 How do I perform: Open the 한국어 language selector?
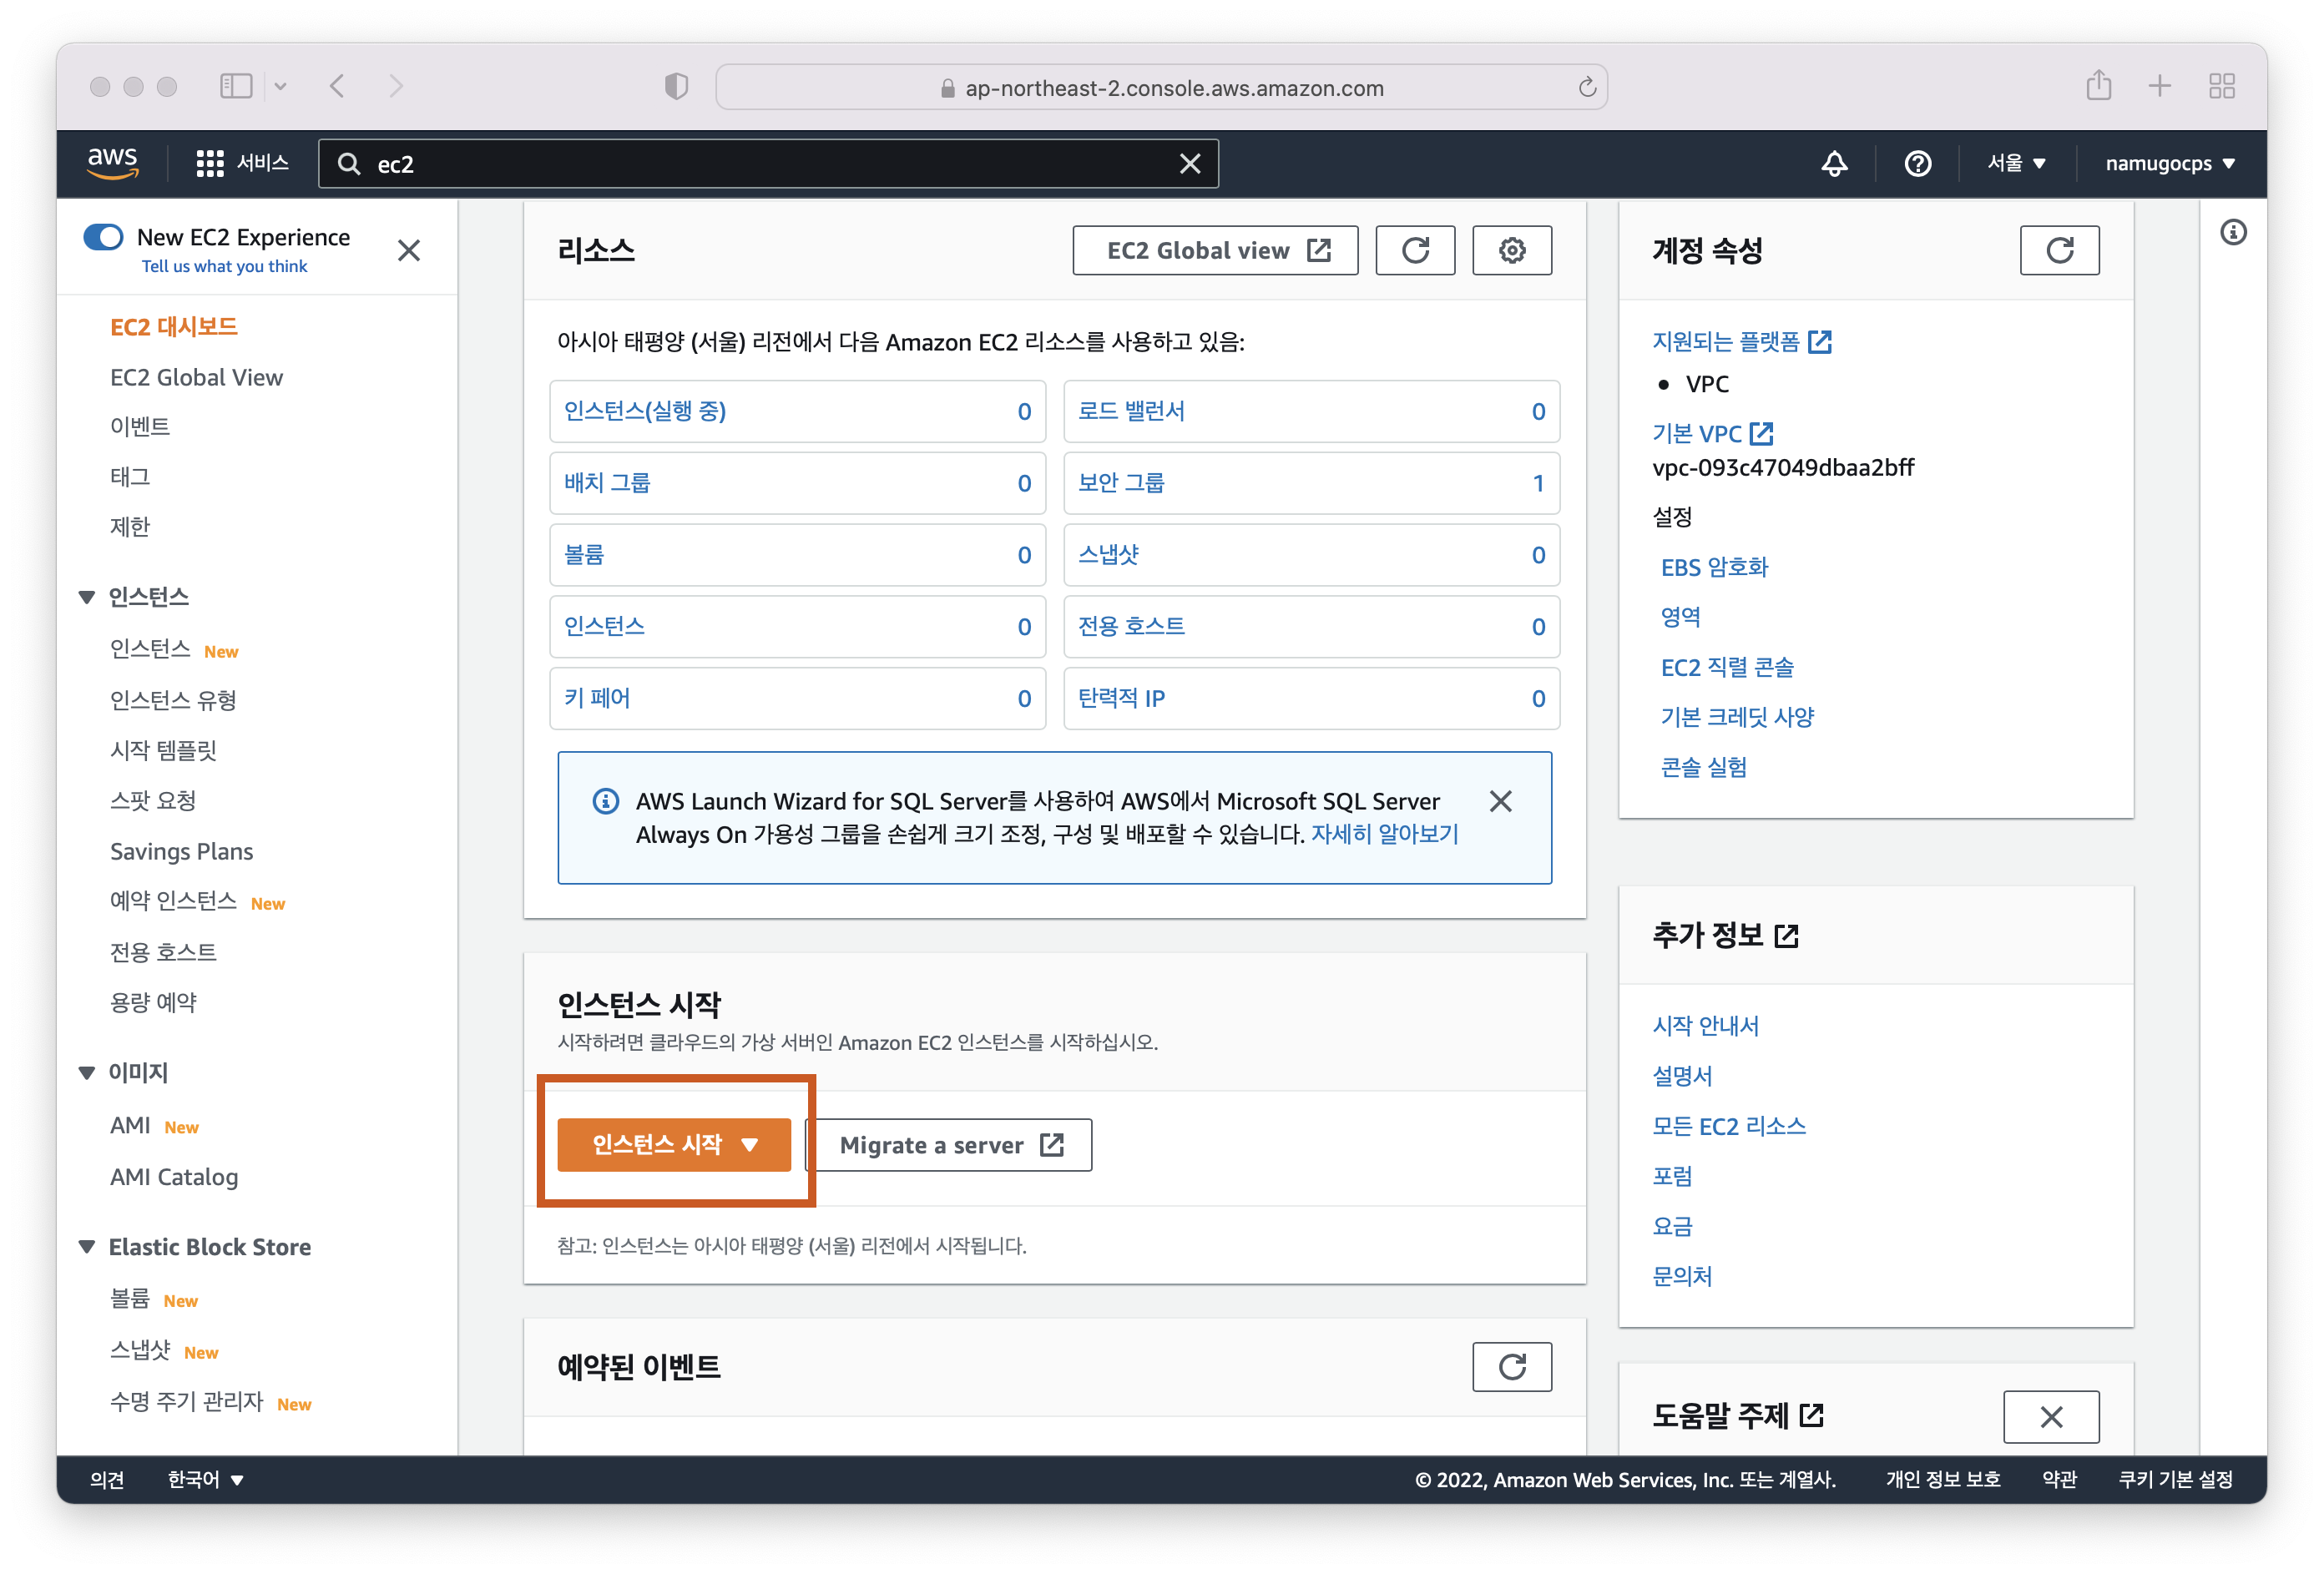[x=205, y=1479]
